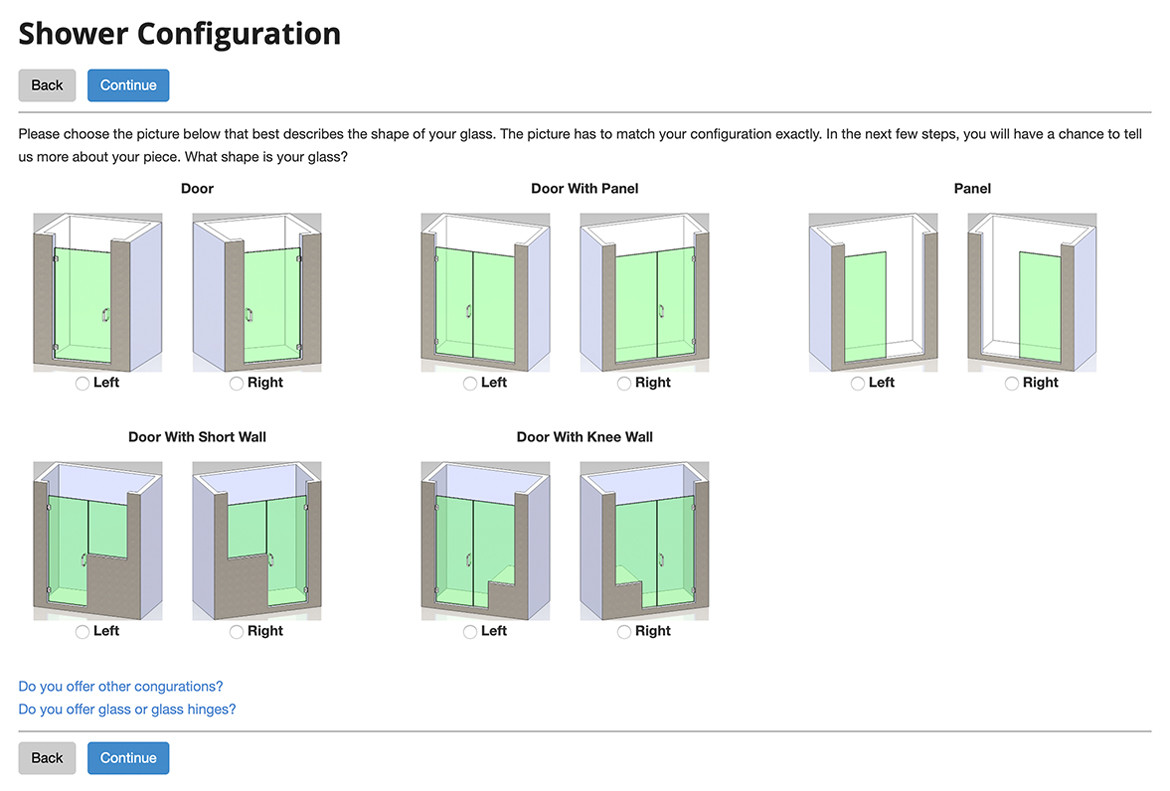
Task: Click the top Continue button
Action: point(128,85)
